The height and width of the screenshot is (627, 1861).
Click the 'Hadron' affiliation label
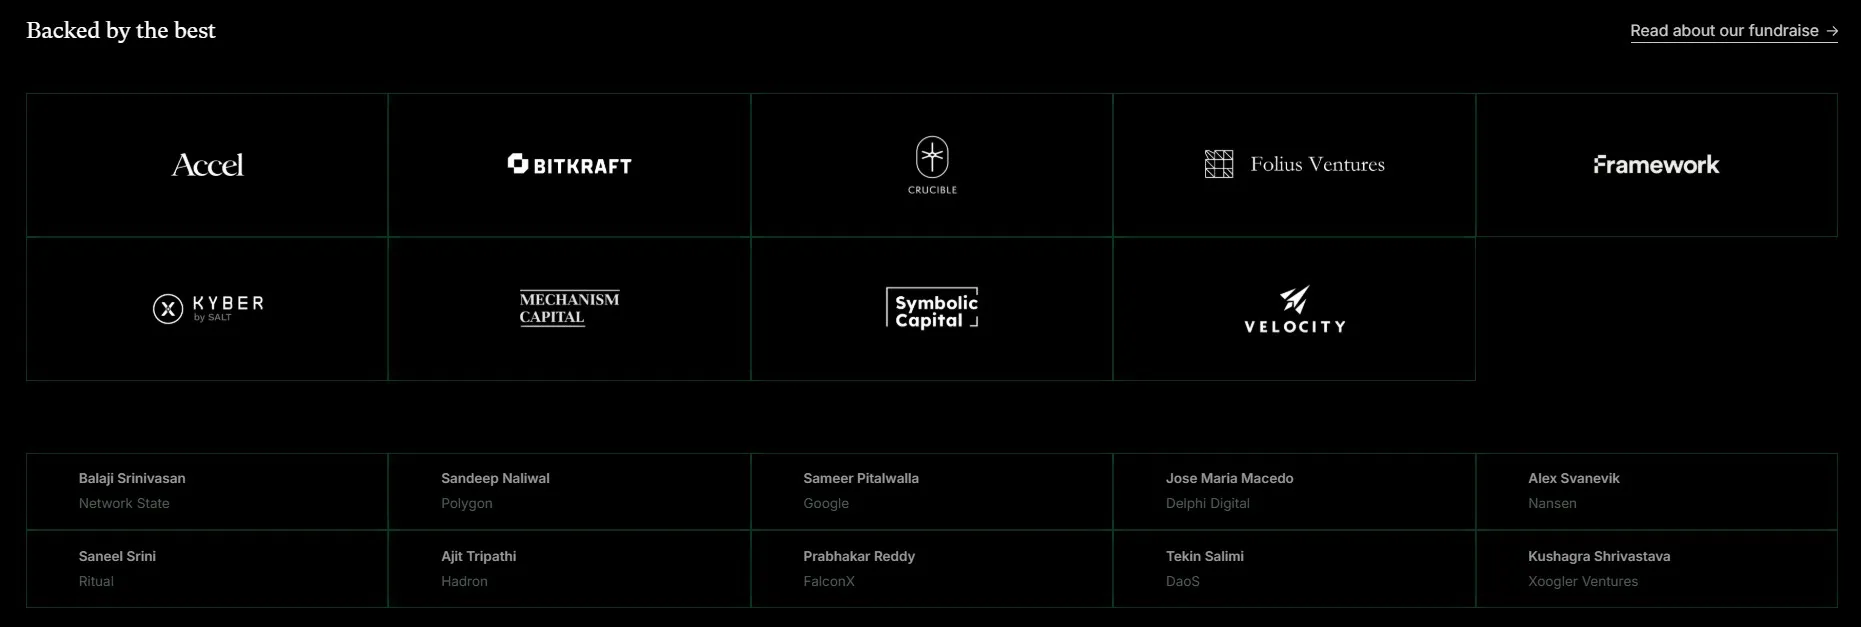point(465,581)
